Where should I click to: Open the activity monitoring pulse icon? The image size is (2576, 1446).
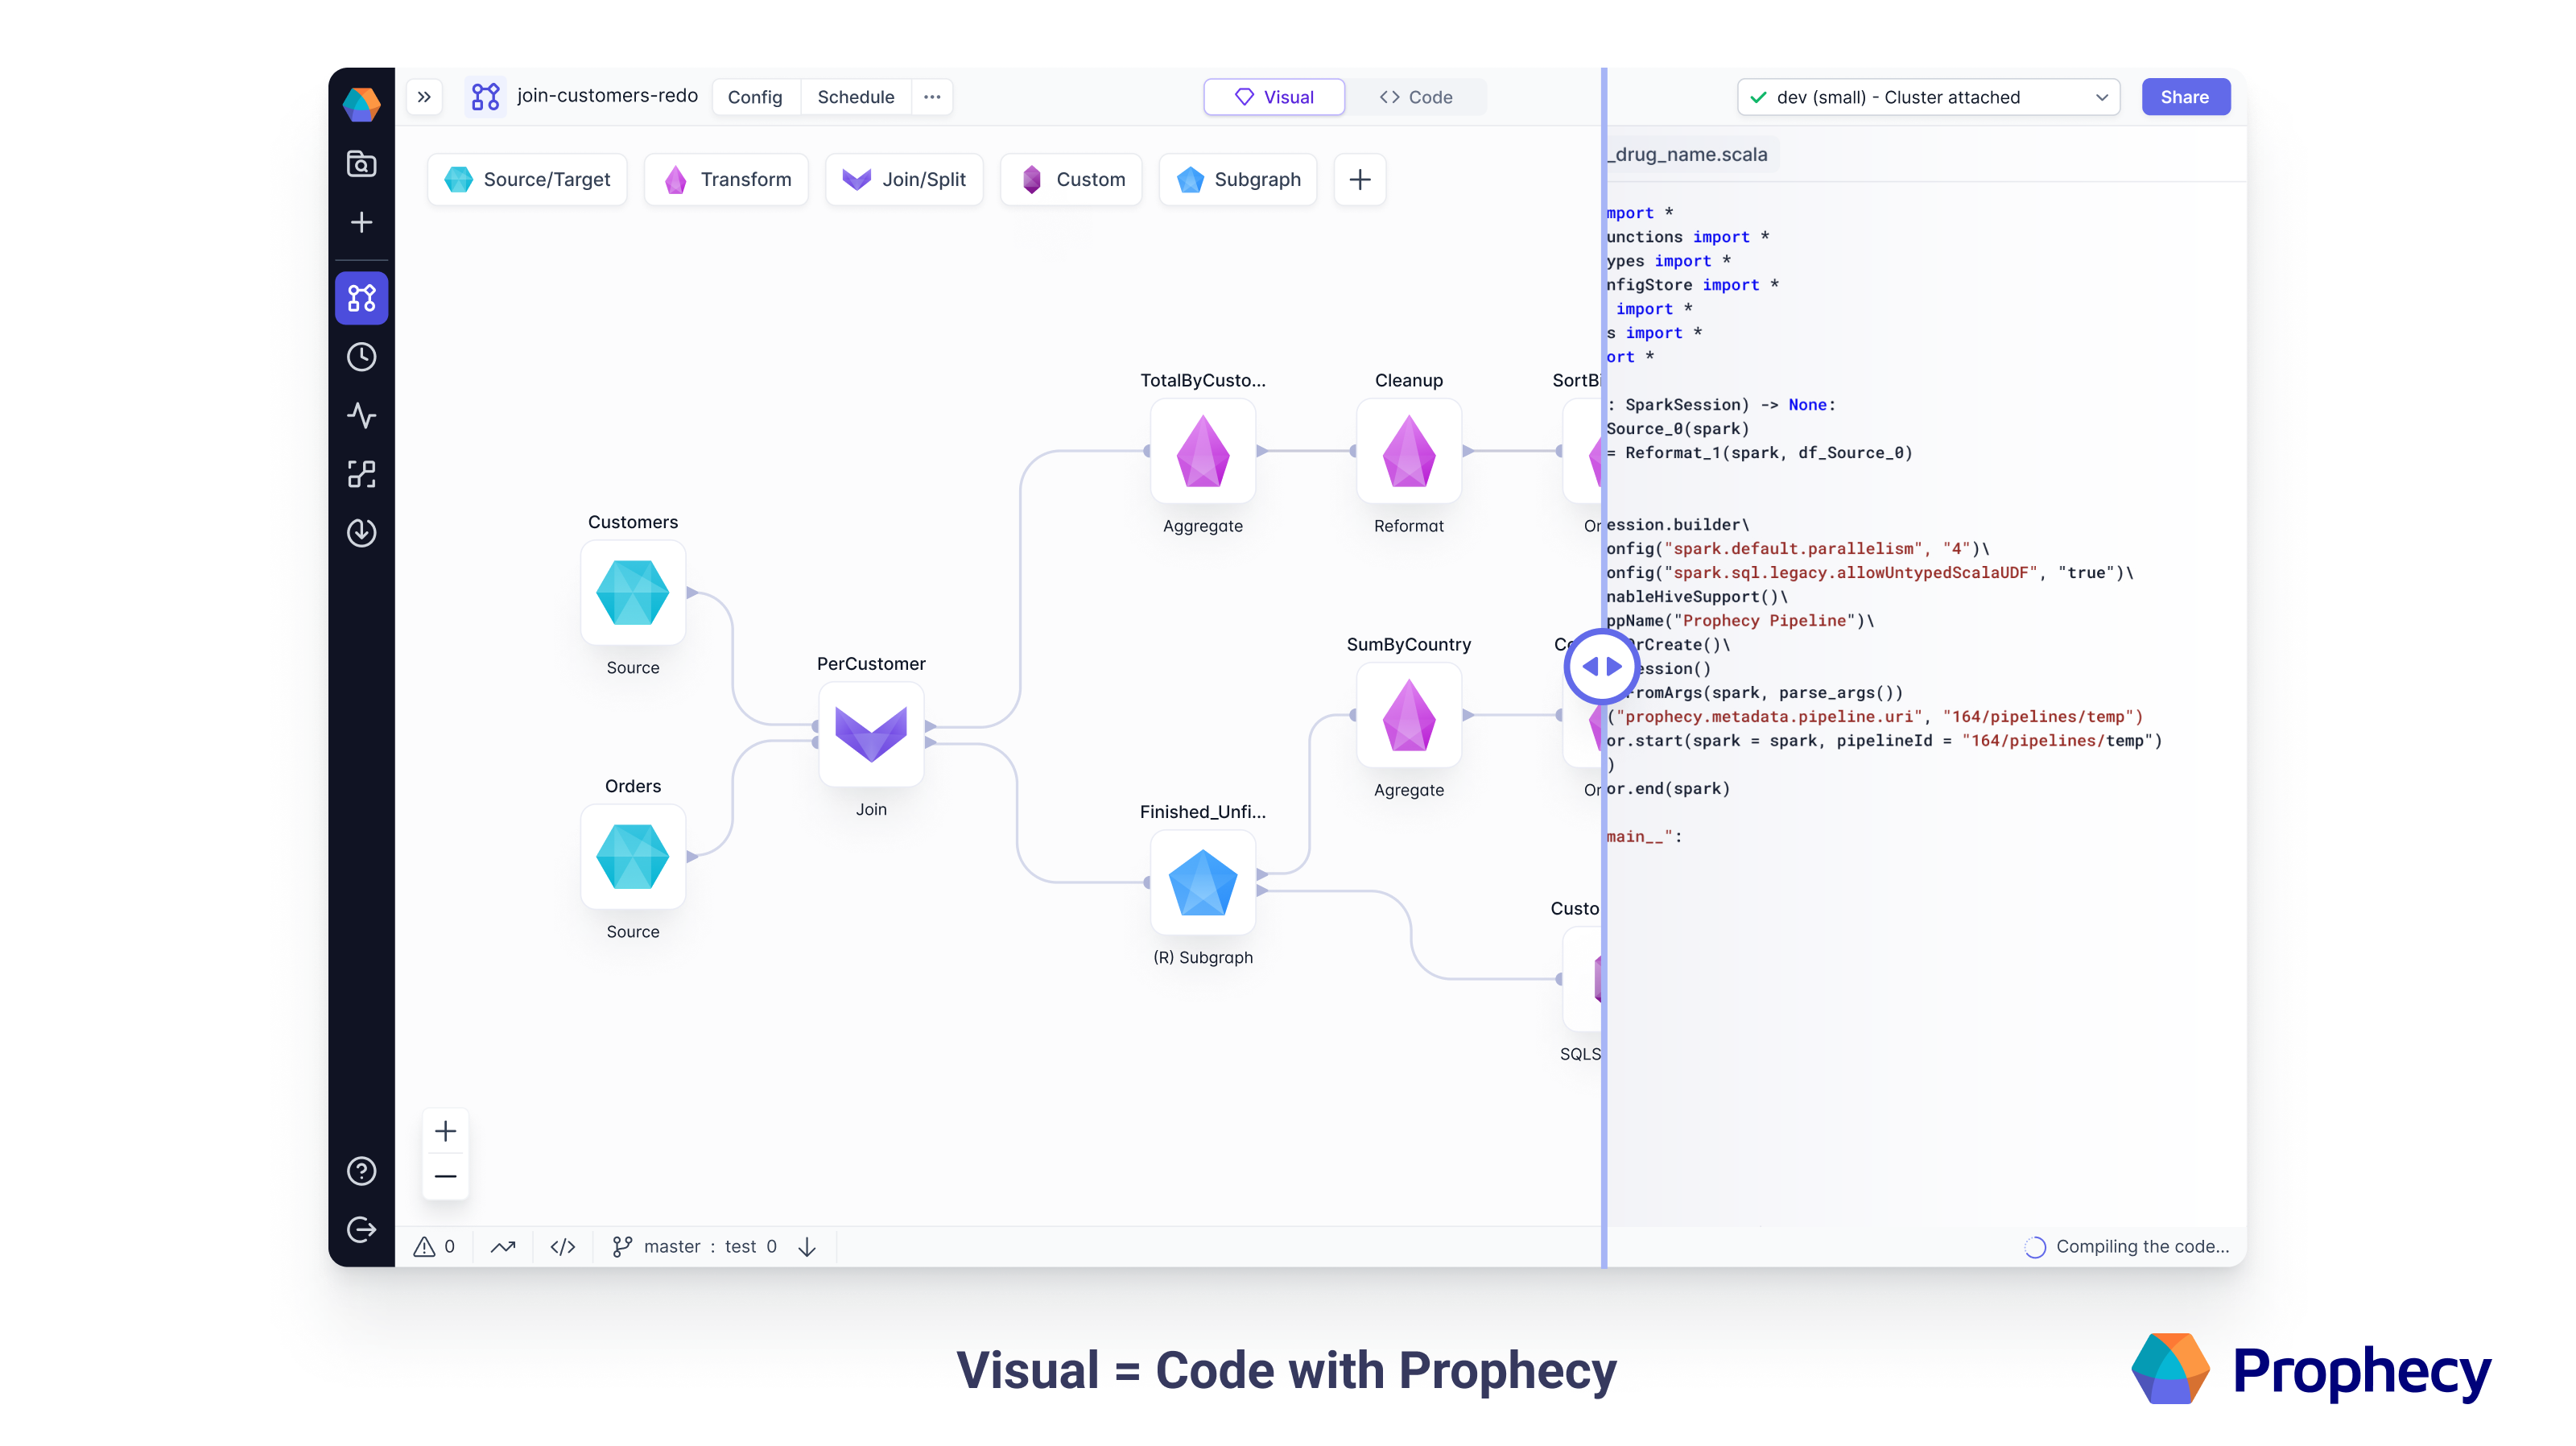tap(361, 415)
